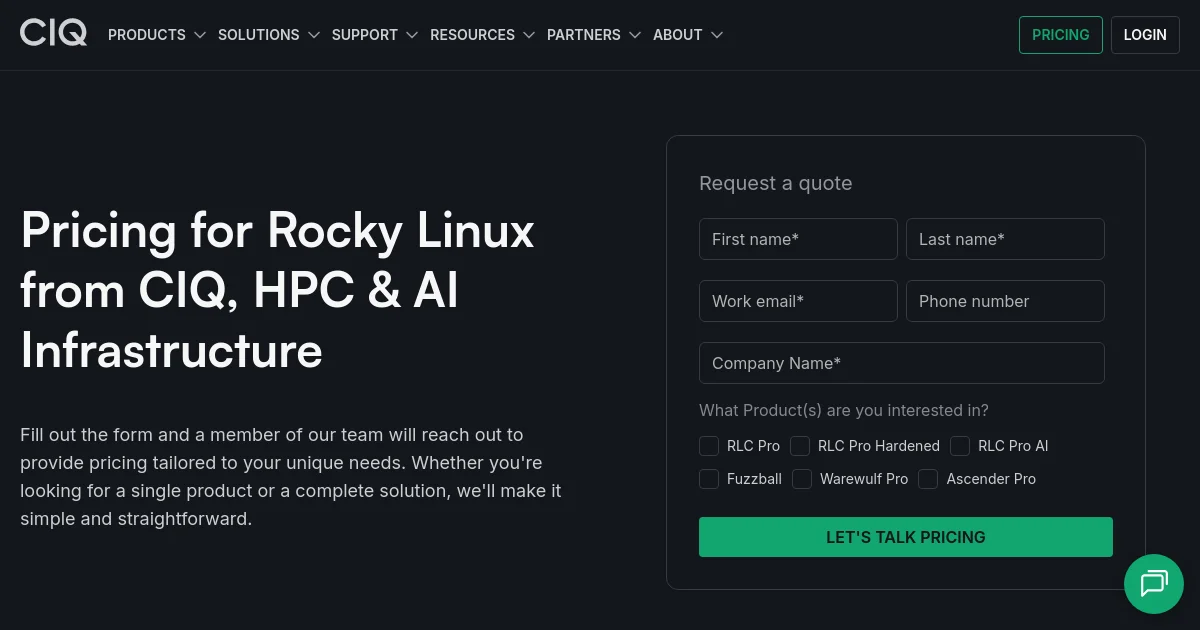
Task: Expand the chevron next to Products
Action: (x=199, y=35)
